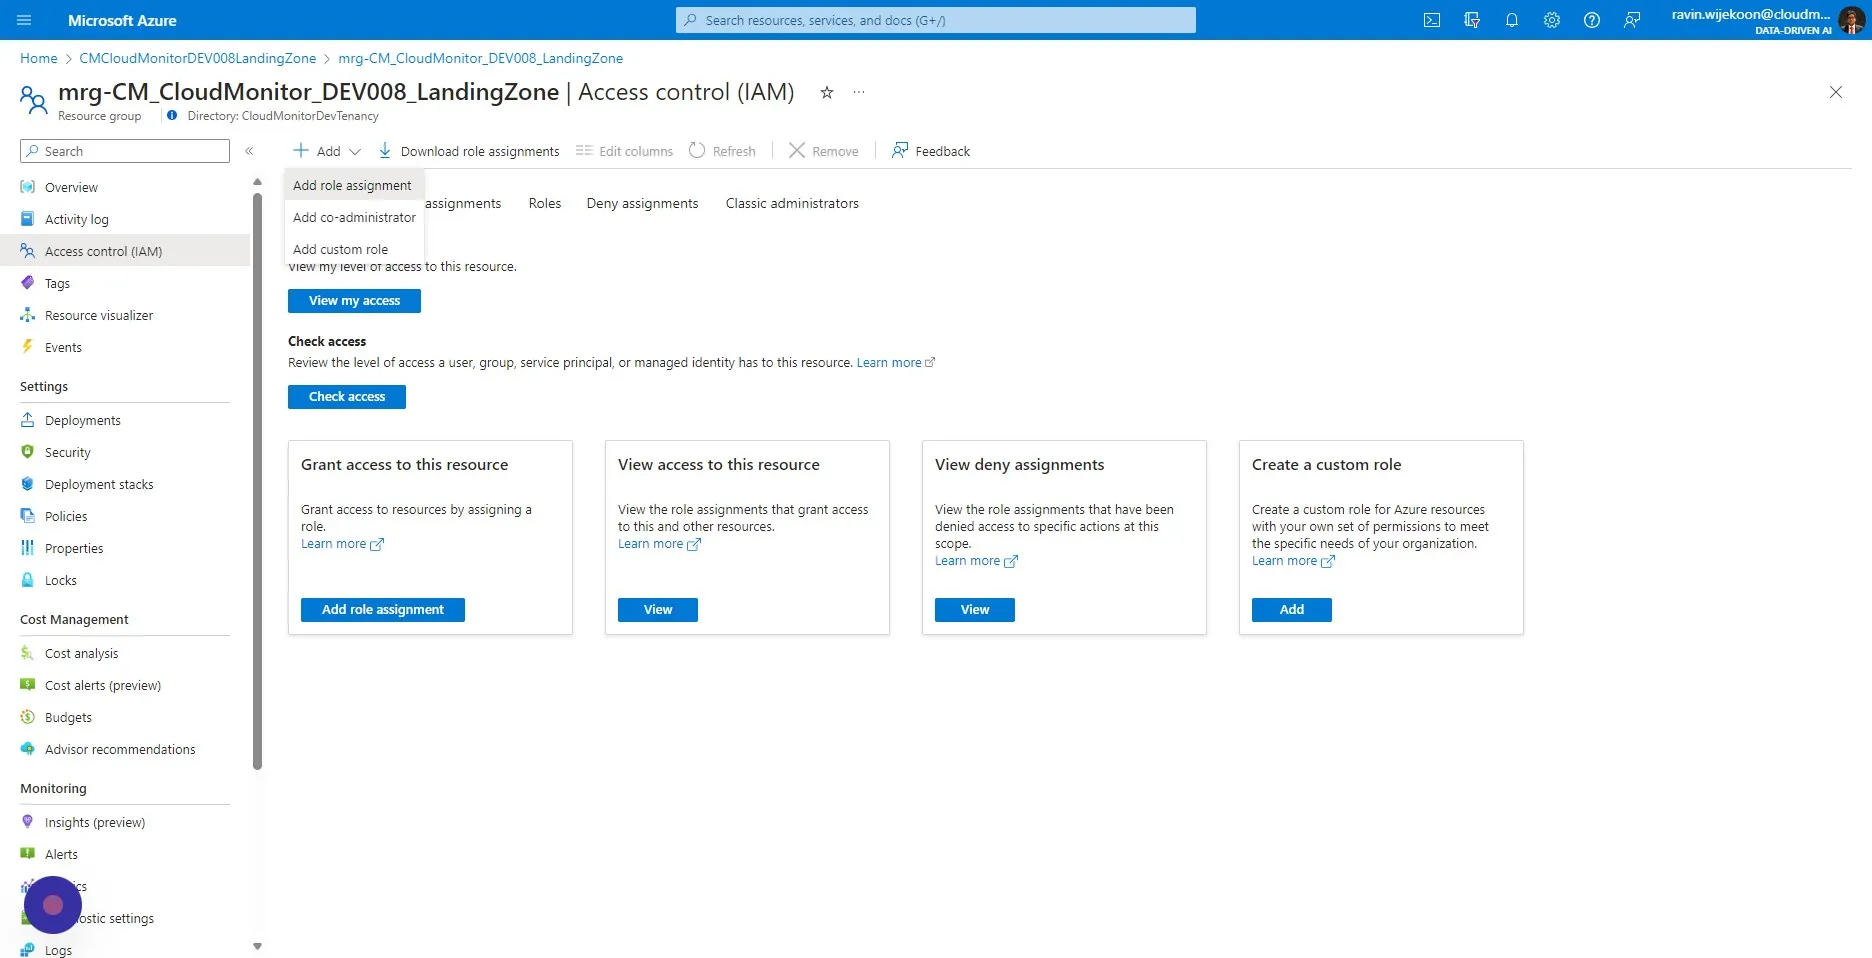
Task: Favorite this resource group with the star
Action: tap(827, 93)
